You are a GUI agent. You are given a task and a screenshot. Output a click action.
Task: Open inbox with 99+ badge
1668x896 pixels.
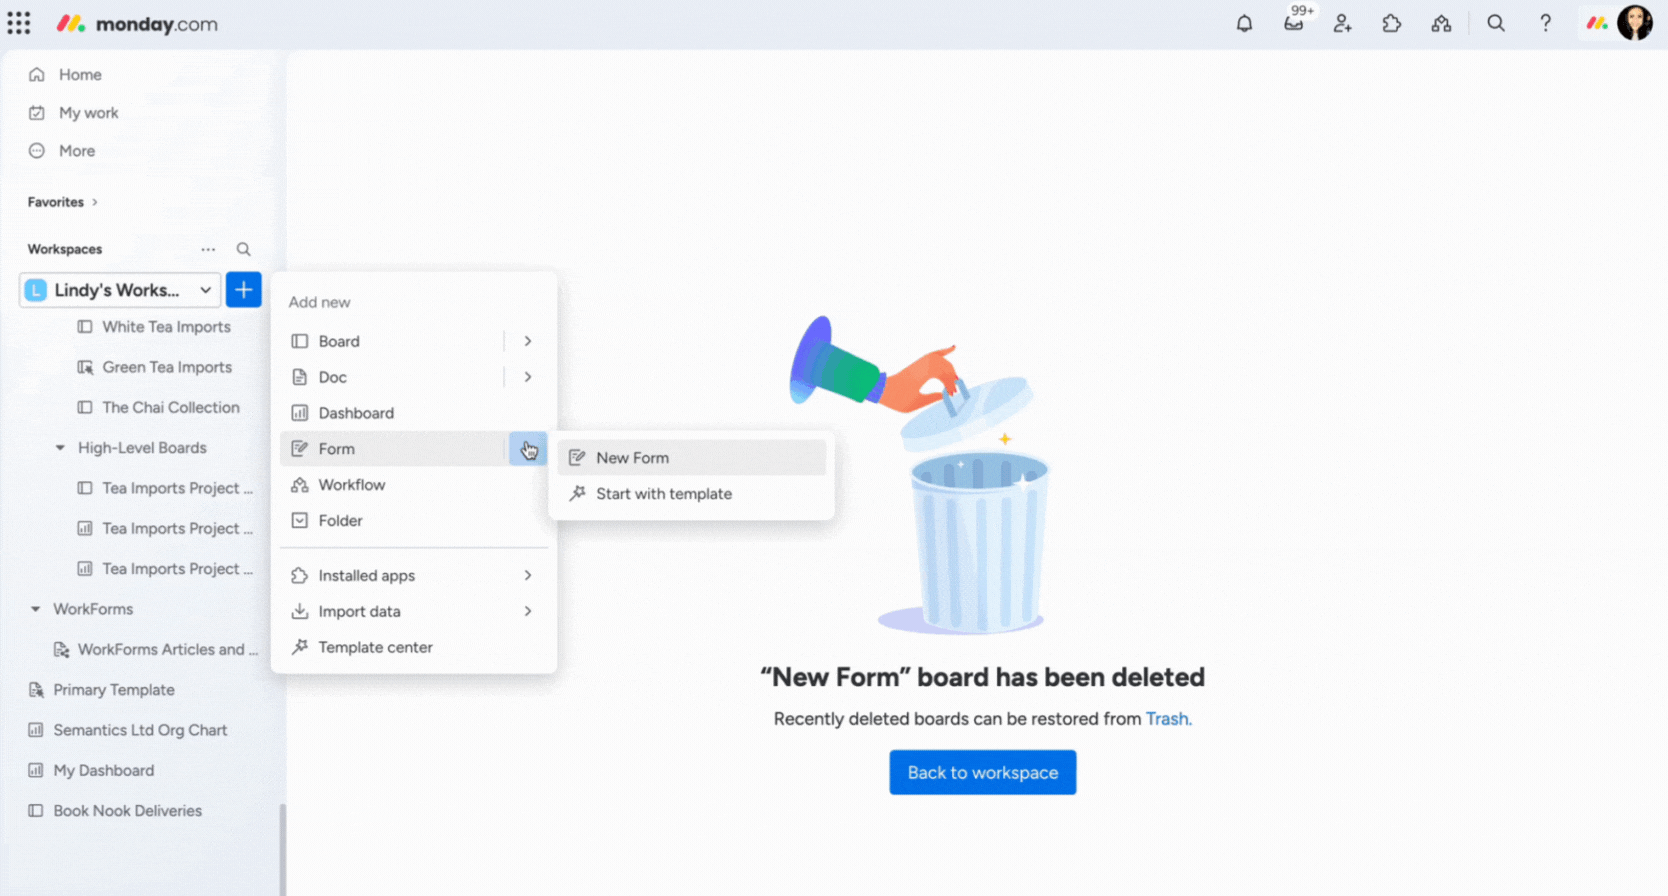point(1295,22)
